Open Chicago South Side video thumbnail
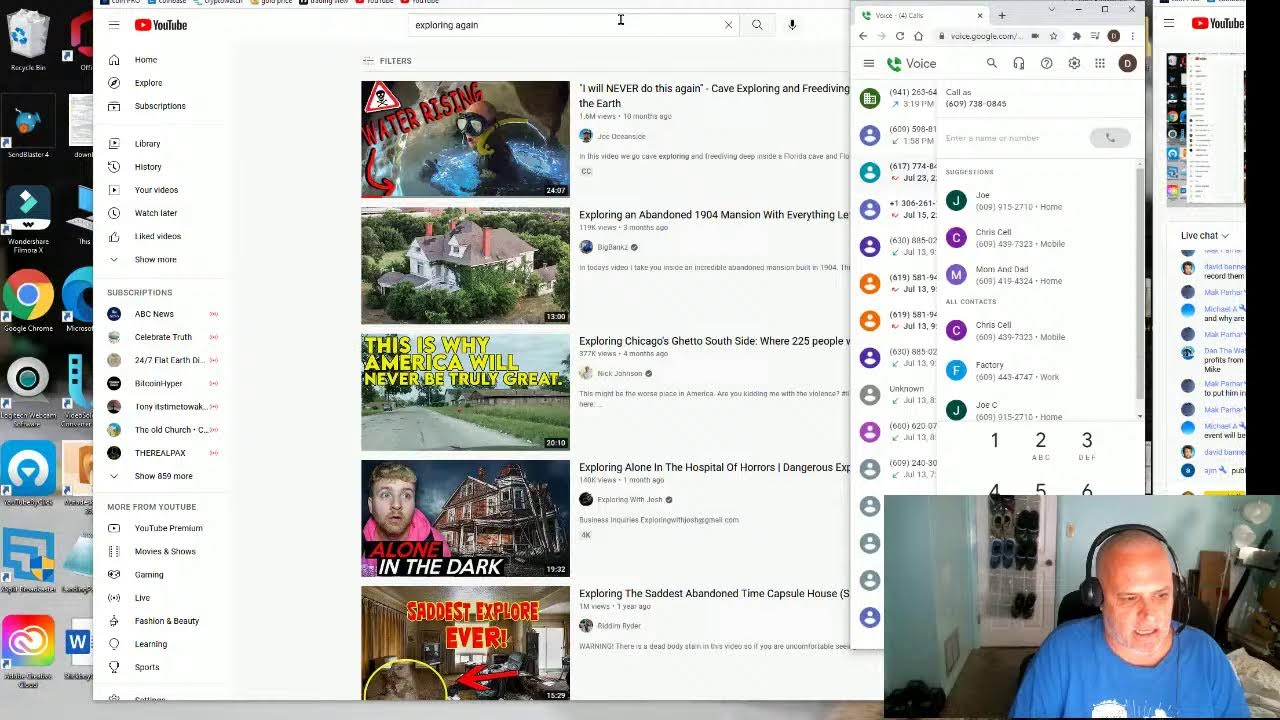Image resolution: width=1280 pixels, height=720 pixels. point(465,392)
